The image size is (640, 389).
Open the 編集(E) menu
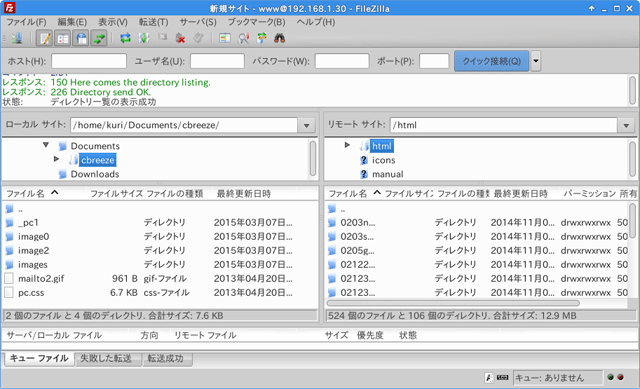tap(72, 22)
